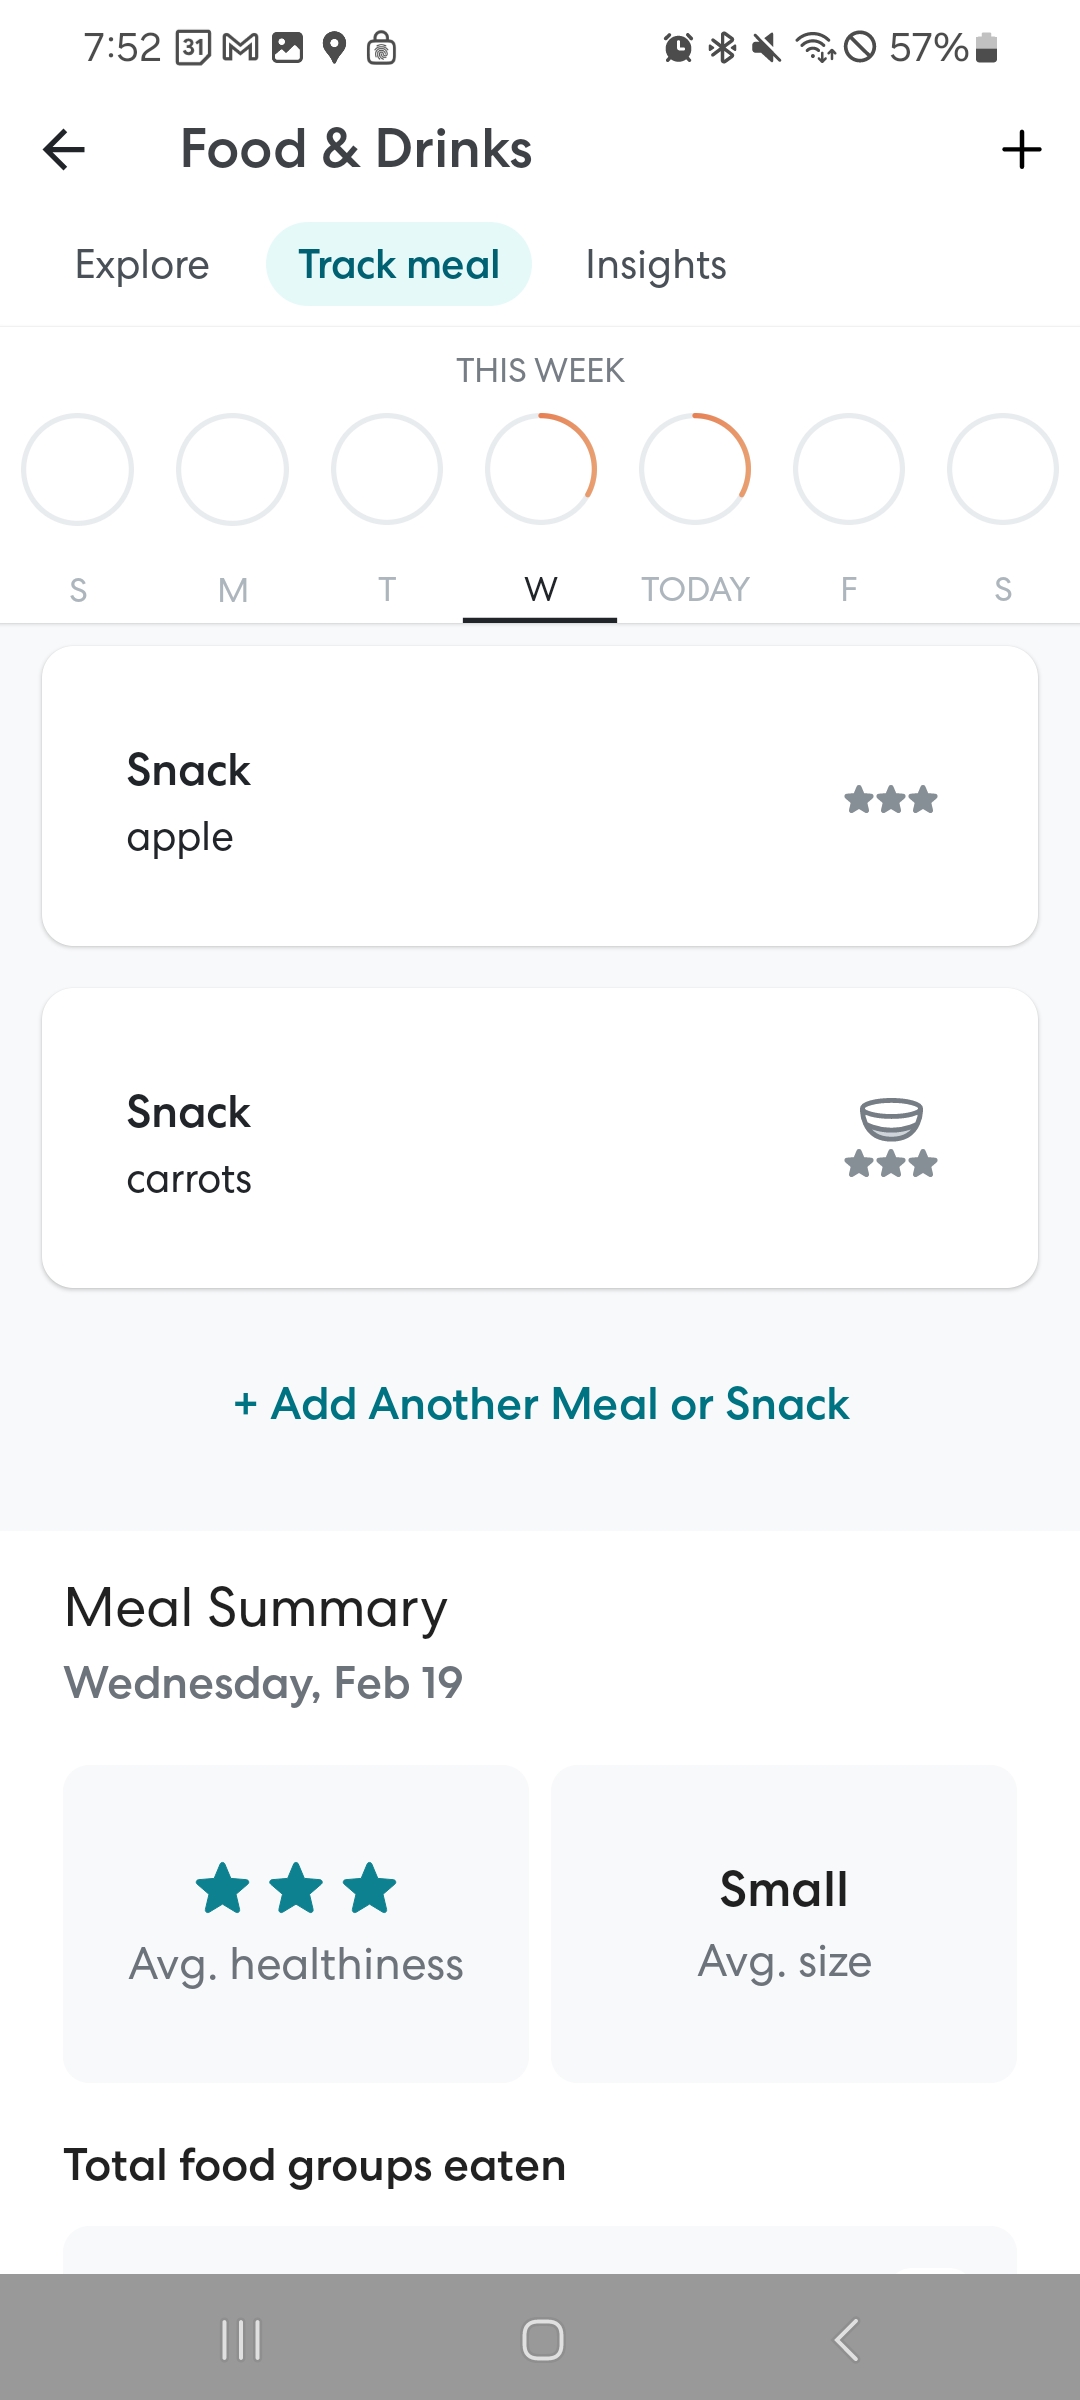The image size is (1080, 2400).
Task: Open the apple snack card
Action: pyautogui.click(x=540, y=796)
